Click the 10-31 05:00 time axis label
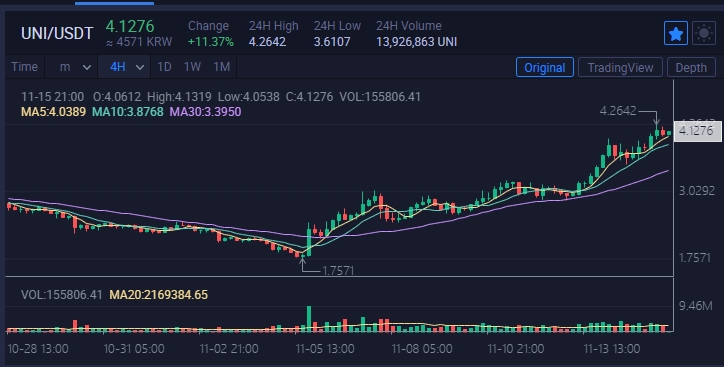Viewport: 724px width, 367px height. [133, 349]
